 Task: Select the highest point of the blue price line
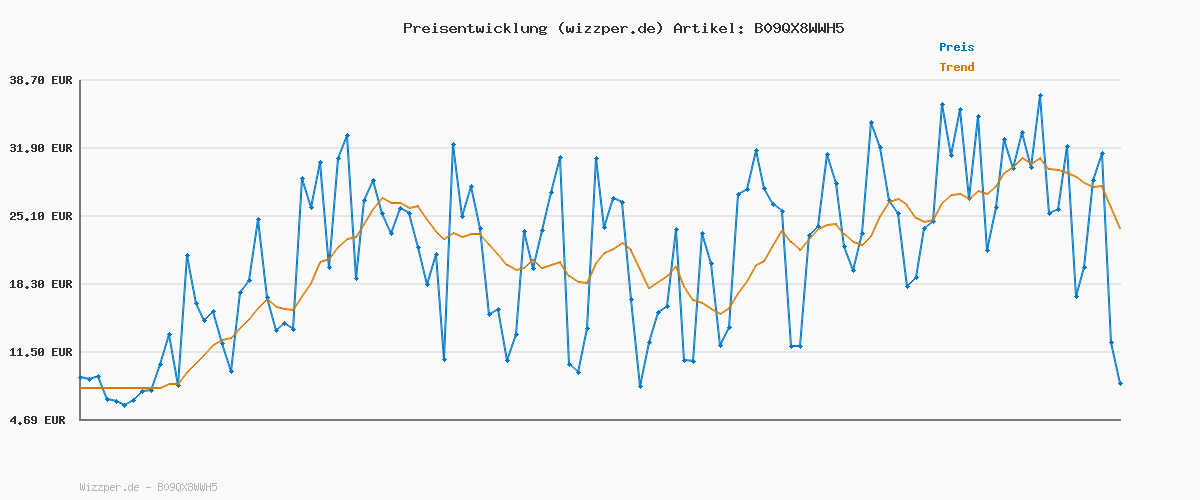(x=1040, y=96)
